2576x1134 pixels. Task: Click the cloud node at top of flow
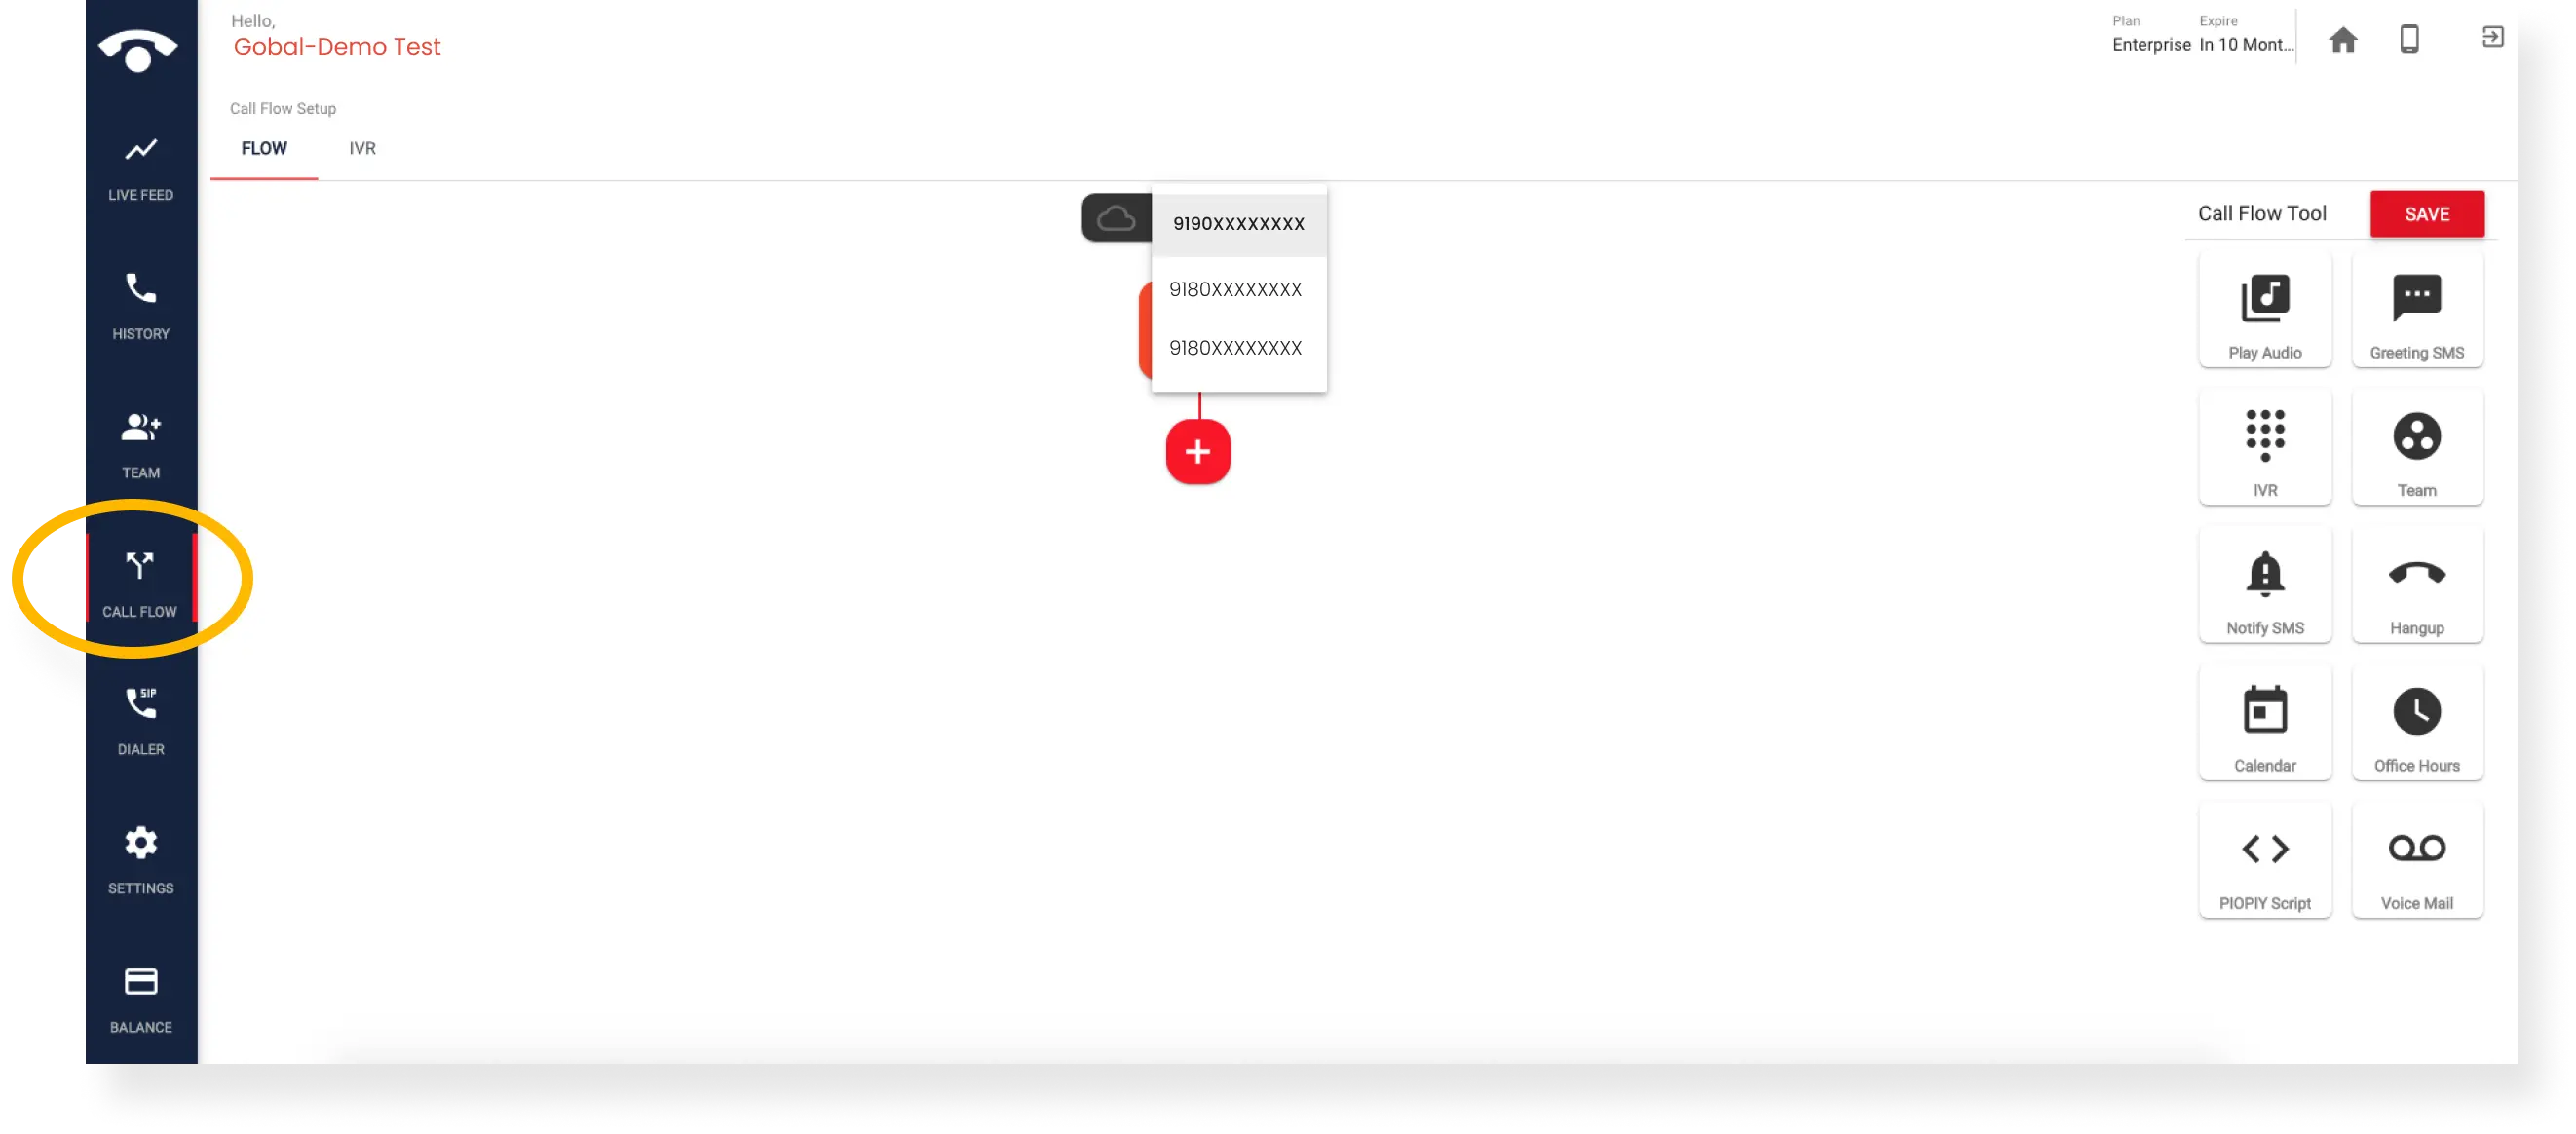(1116, 218)
